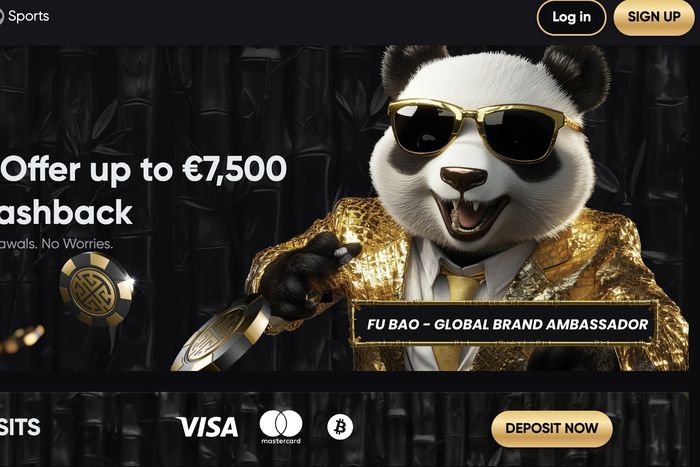Image resolution: width=700 pixels, height=467 pixels.
Task: Click the panda mascot's nose
Action: point(463,178)
